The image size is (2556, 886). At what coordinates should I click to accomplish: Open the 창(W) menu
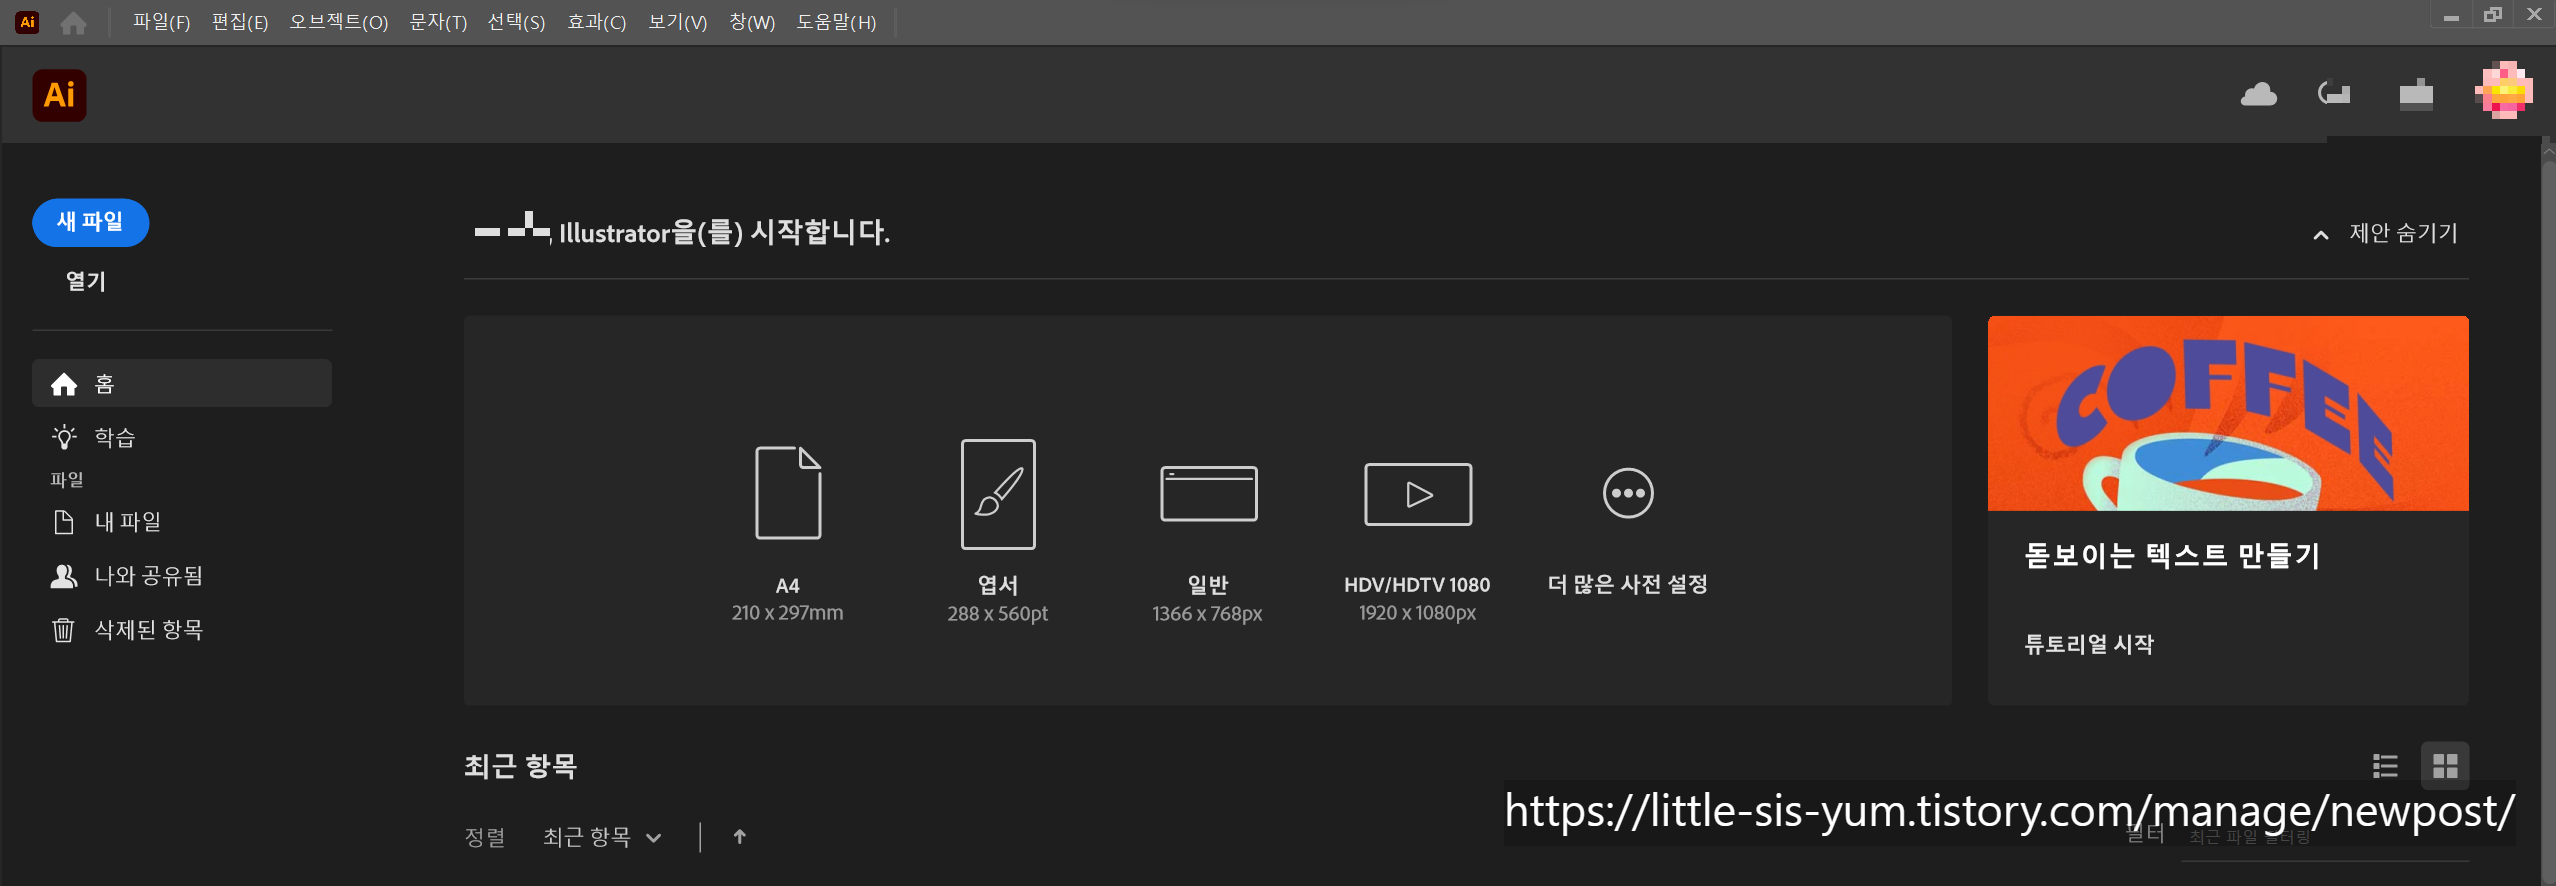(752, 22)
